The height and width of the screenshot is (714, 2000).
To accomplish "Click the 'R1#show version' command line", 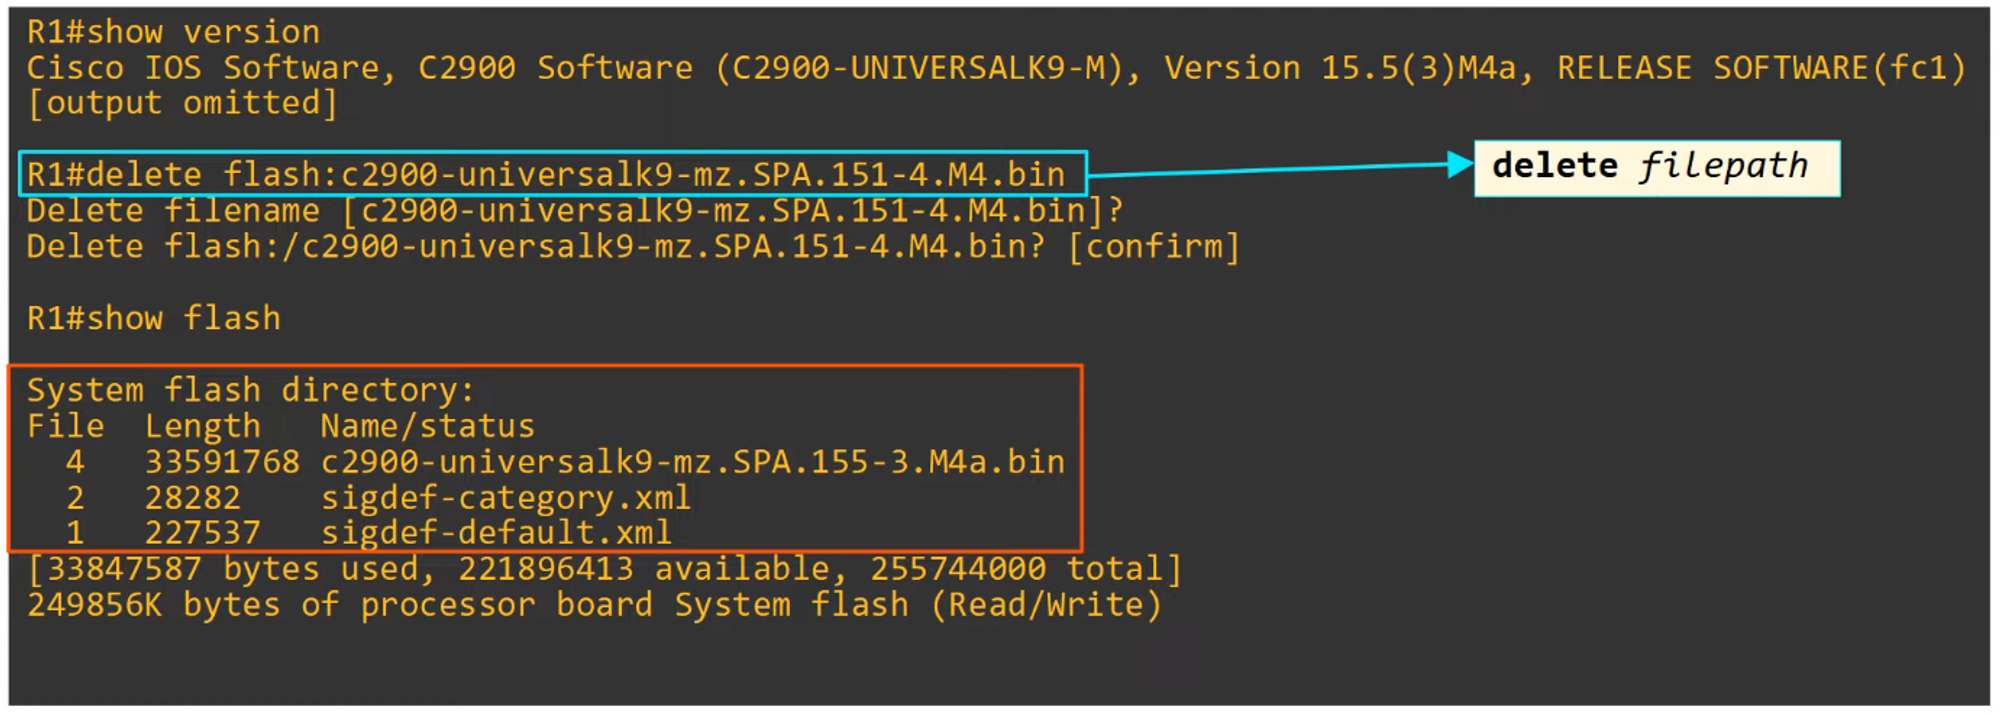I will [173, 32].
